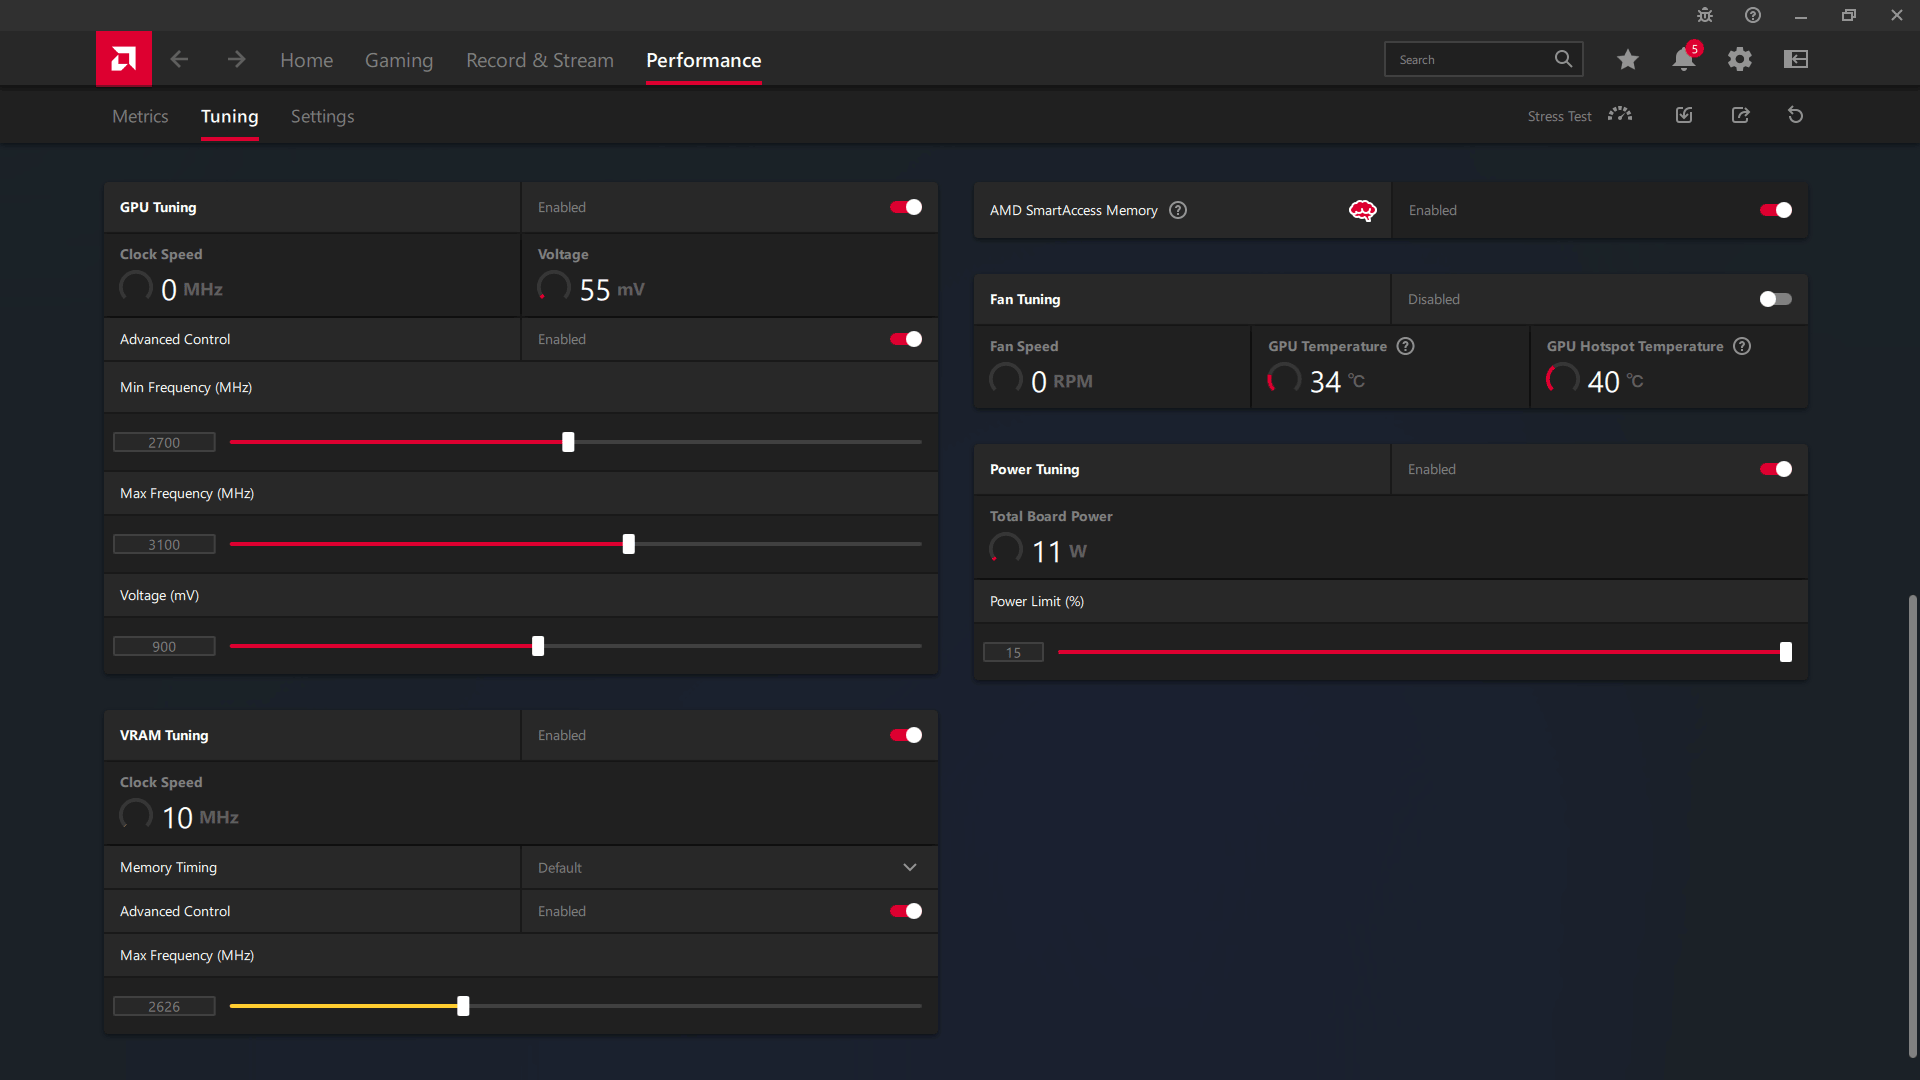Click the Performance navigation link
The width and height of the screenshot is (1920, 1080).
[703, 59]
